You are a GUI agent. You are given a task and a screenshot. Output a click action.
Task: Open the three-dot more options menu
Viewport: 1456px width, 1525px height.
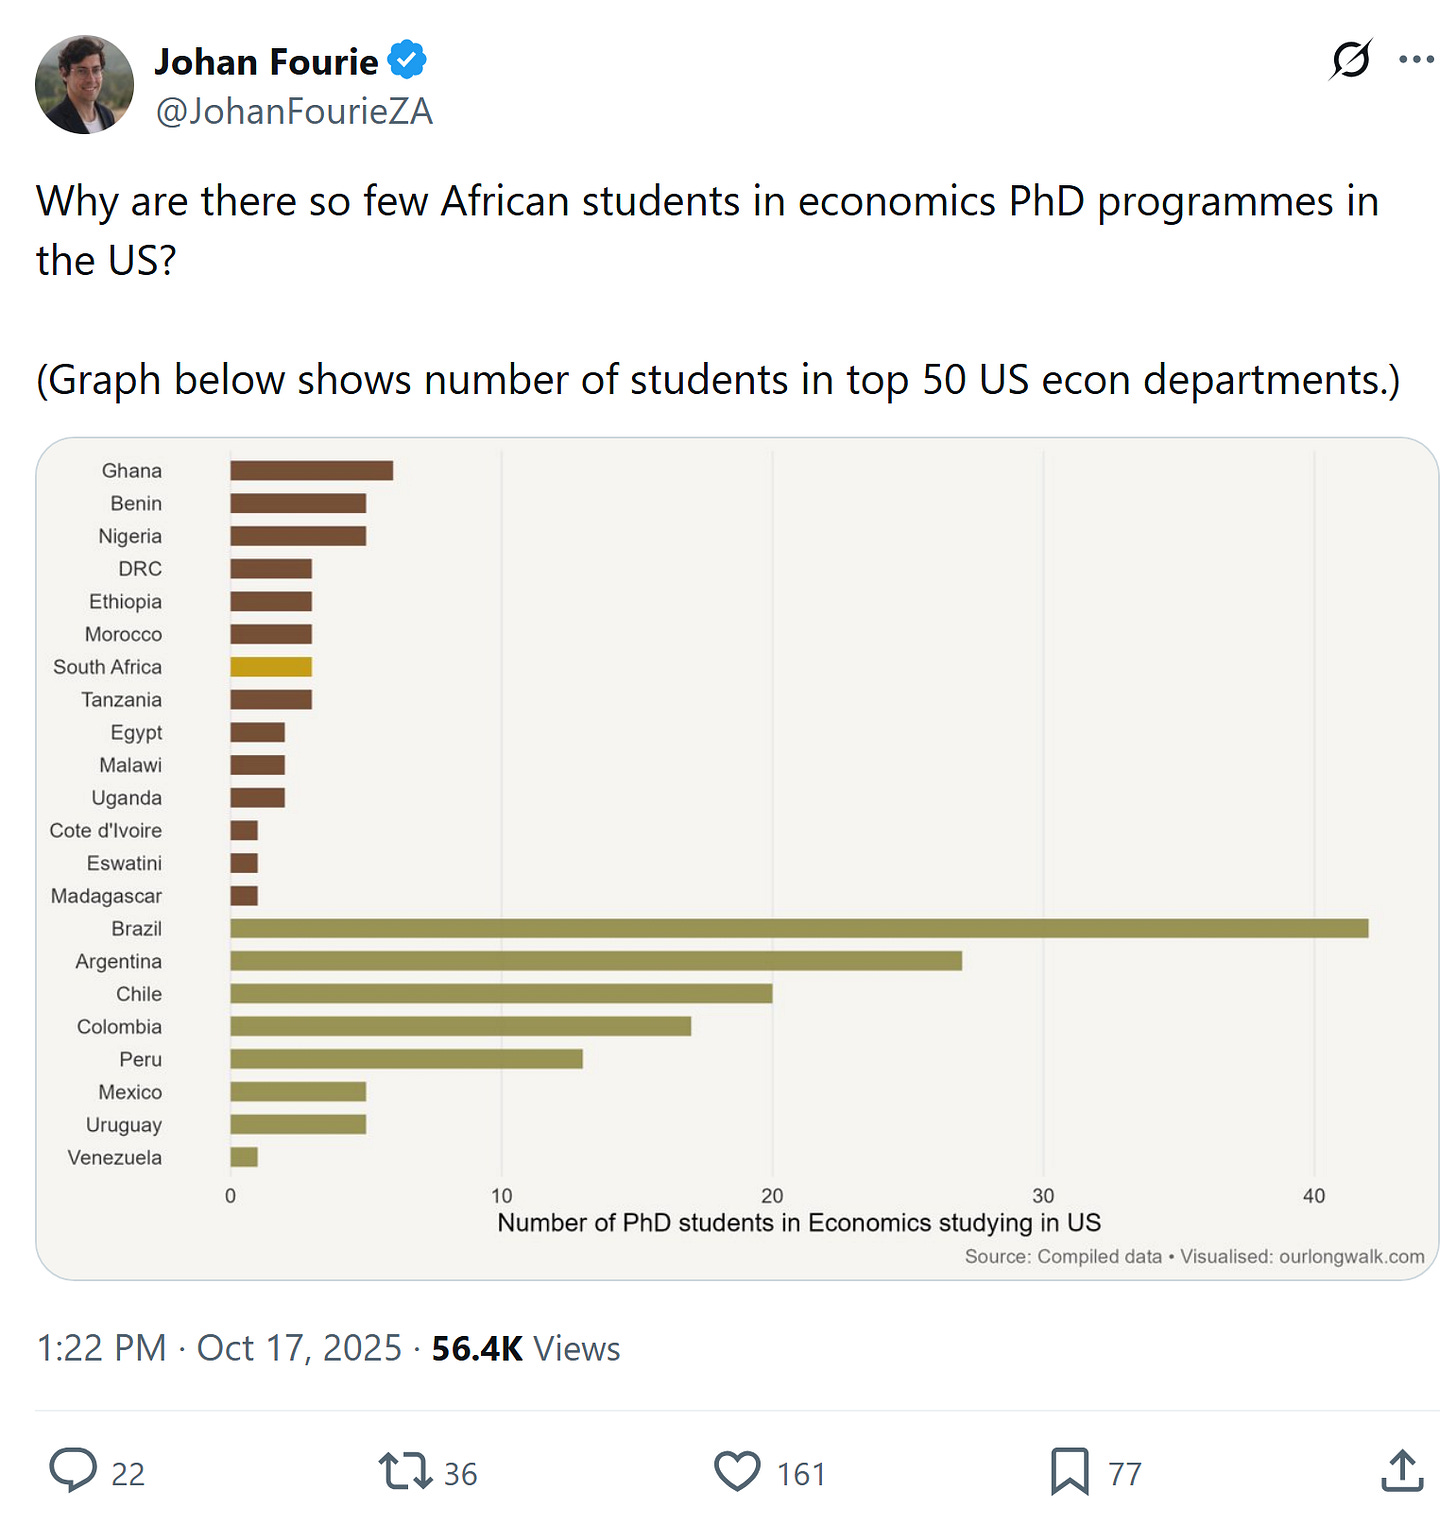tap(1417, 60)
